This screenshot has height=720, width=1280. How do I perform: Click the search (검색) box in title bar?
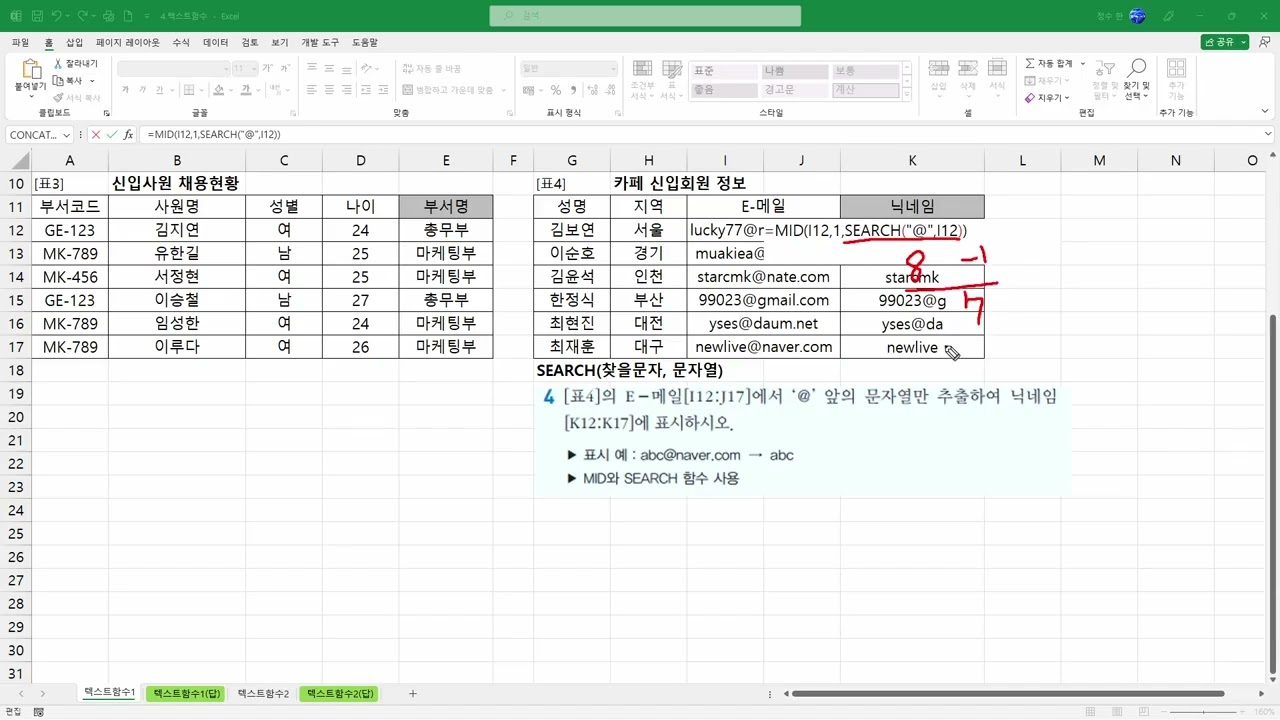[645, 16]
